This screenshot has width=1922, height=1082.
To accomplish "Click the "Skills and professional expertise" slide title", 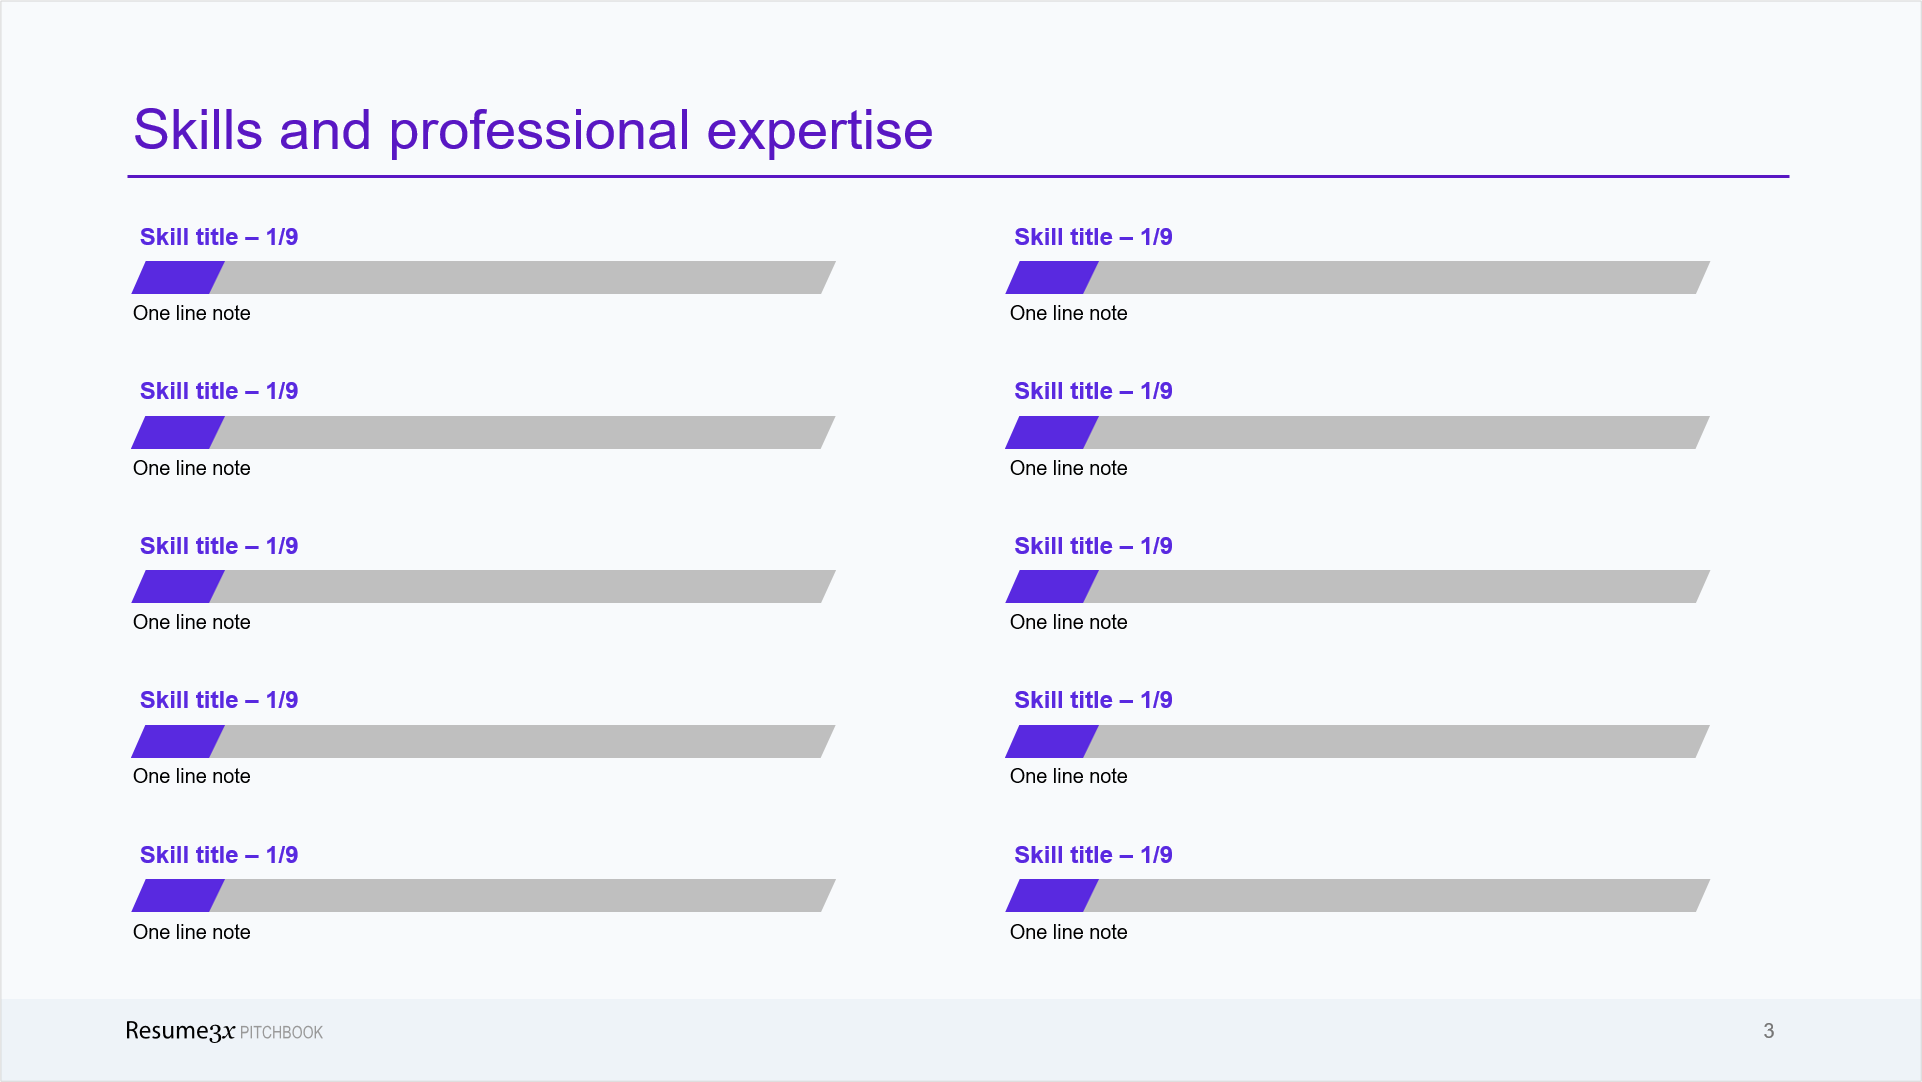I will tap(532, 131).
